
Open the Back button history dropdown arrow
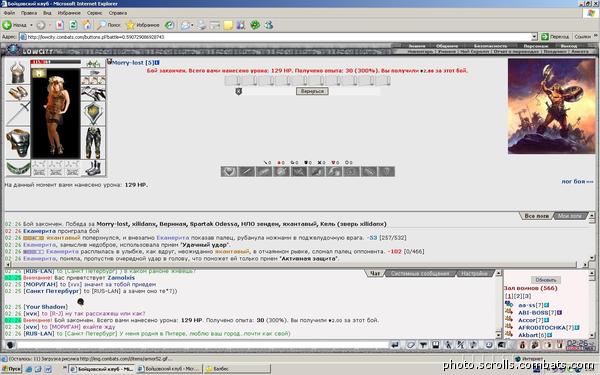click(31, 25)
